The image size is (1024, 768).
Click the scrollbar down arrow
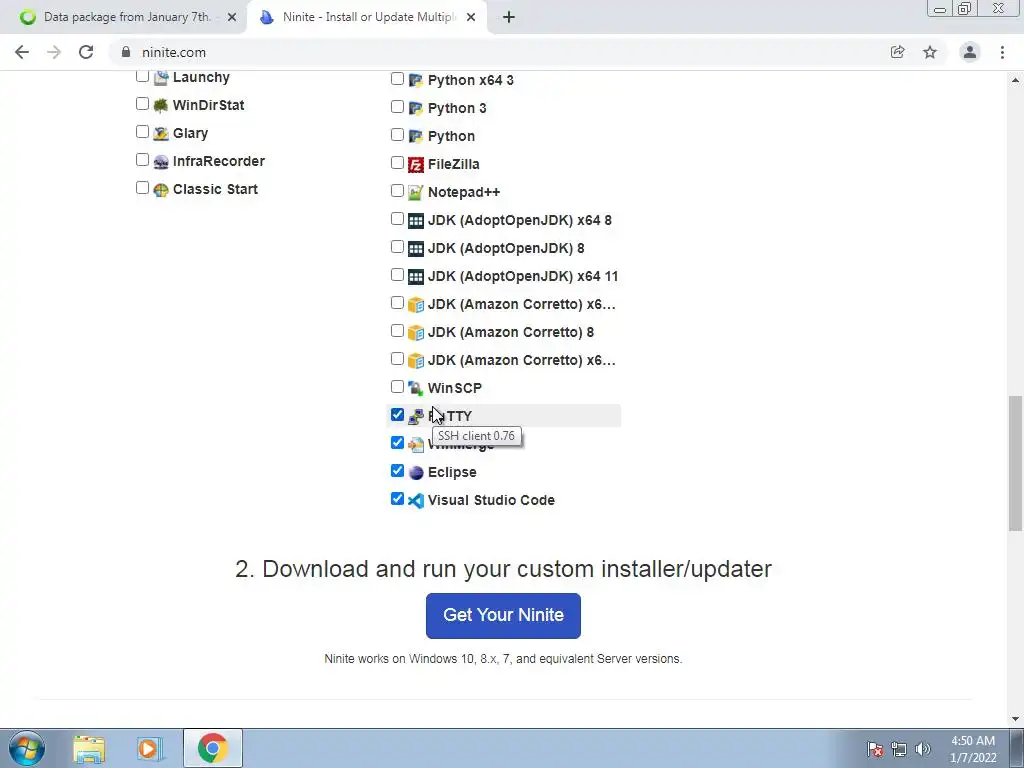click(1015, 719)
